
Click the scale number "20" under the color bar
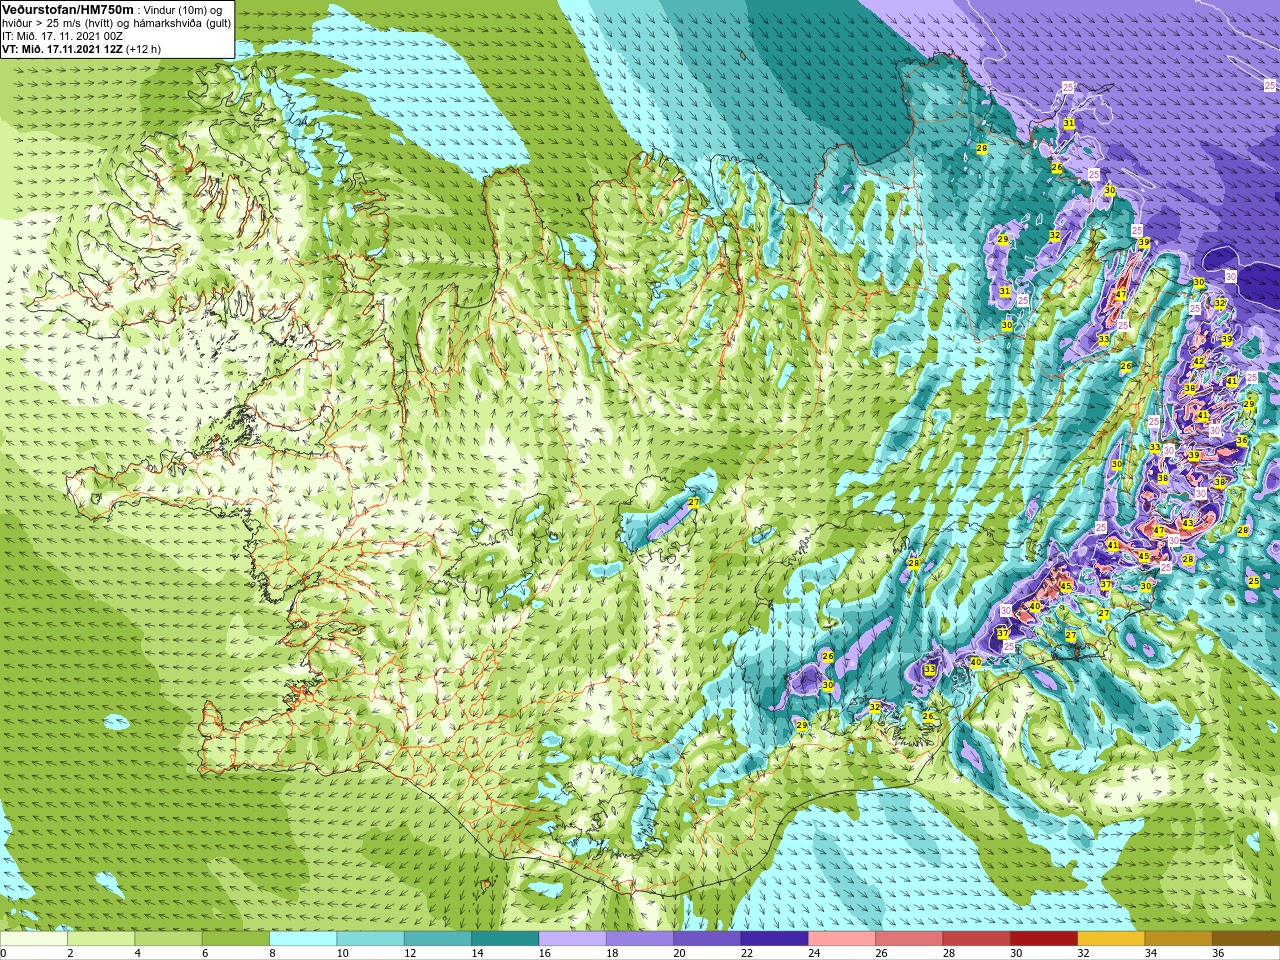pos(680,953)
